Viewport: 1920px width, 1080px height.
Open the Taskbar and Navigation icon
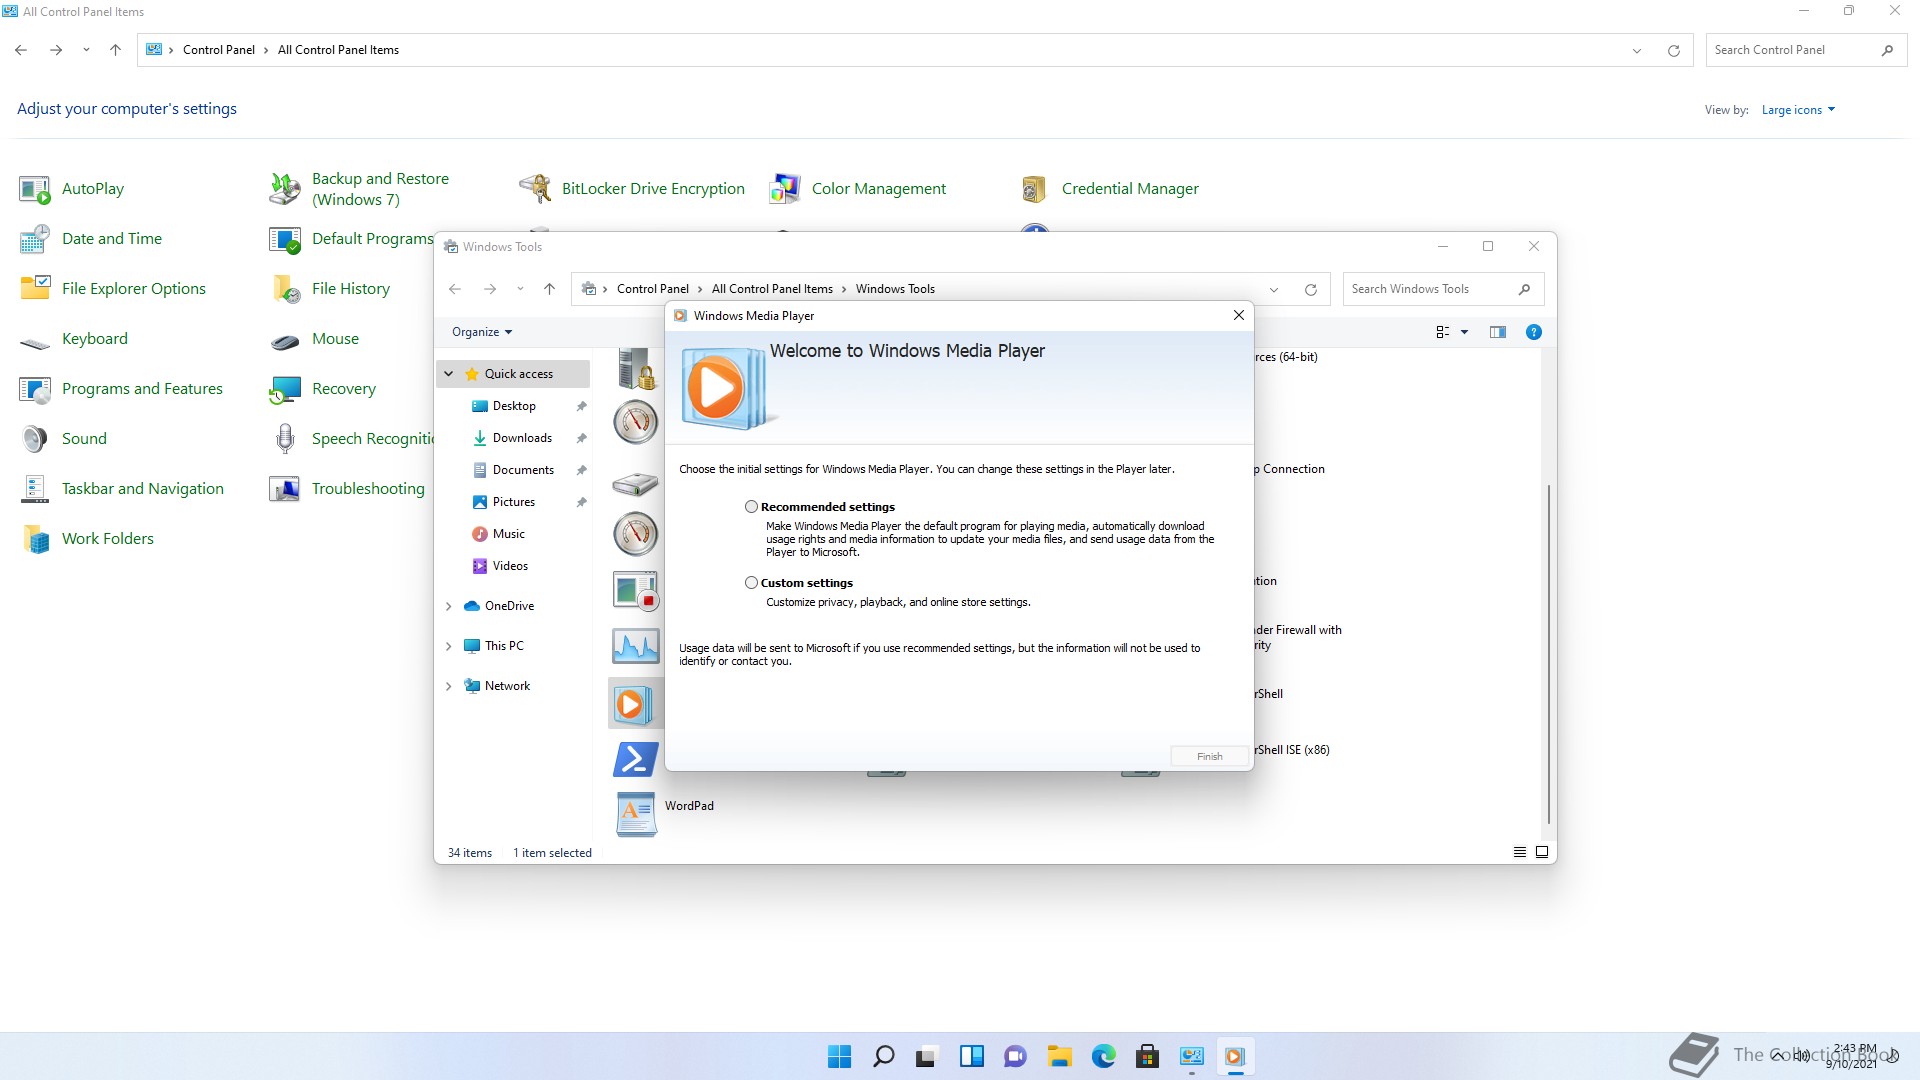tap(35, 489)
